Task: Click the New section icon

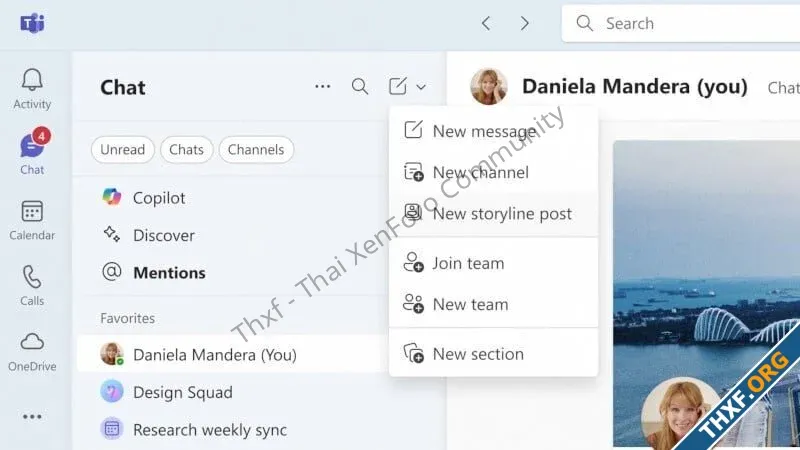Action: pyautogui.click(x=413, y=353)
